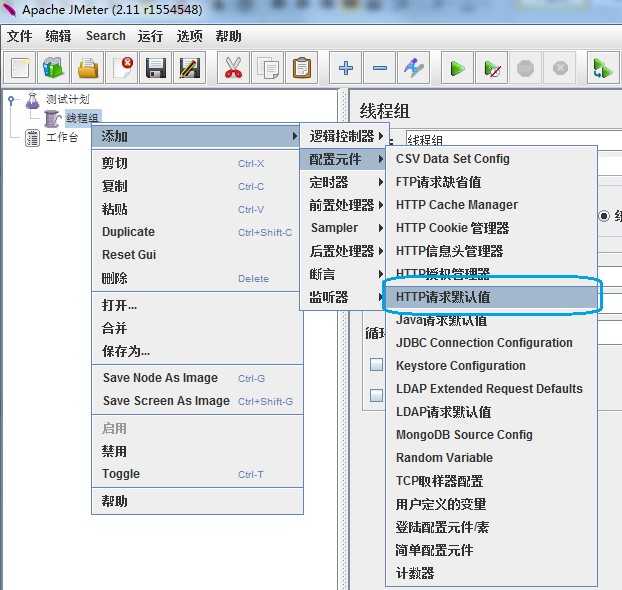Expand the 定时器 submenu
622x590 pixels.
344,182
